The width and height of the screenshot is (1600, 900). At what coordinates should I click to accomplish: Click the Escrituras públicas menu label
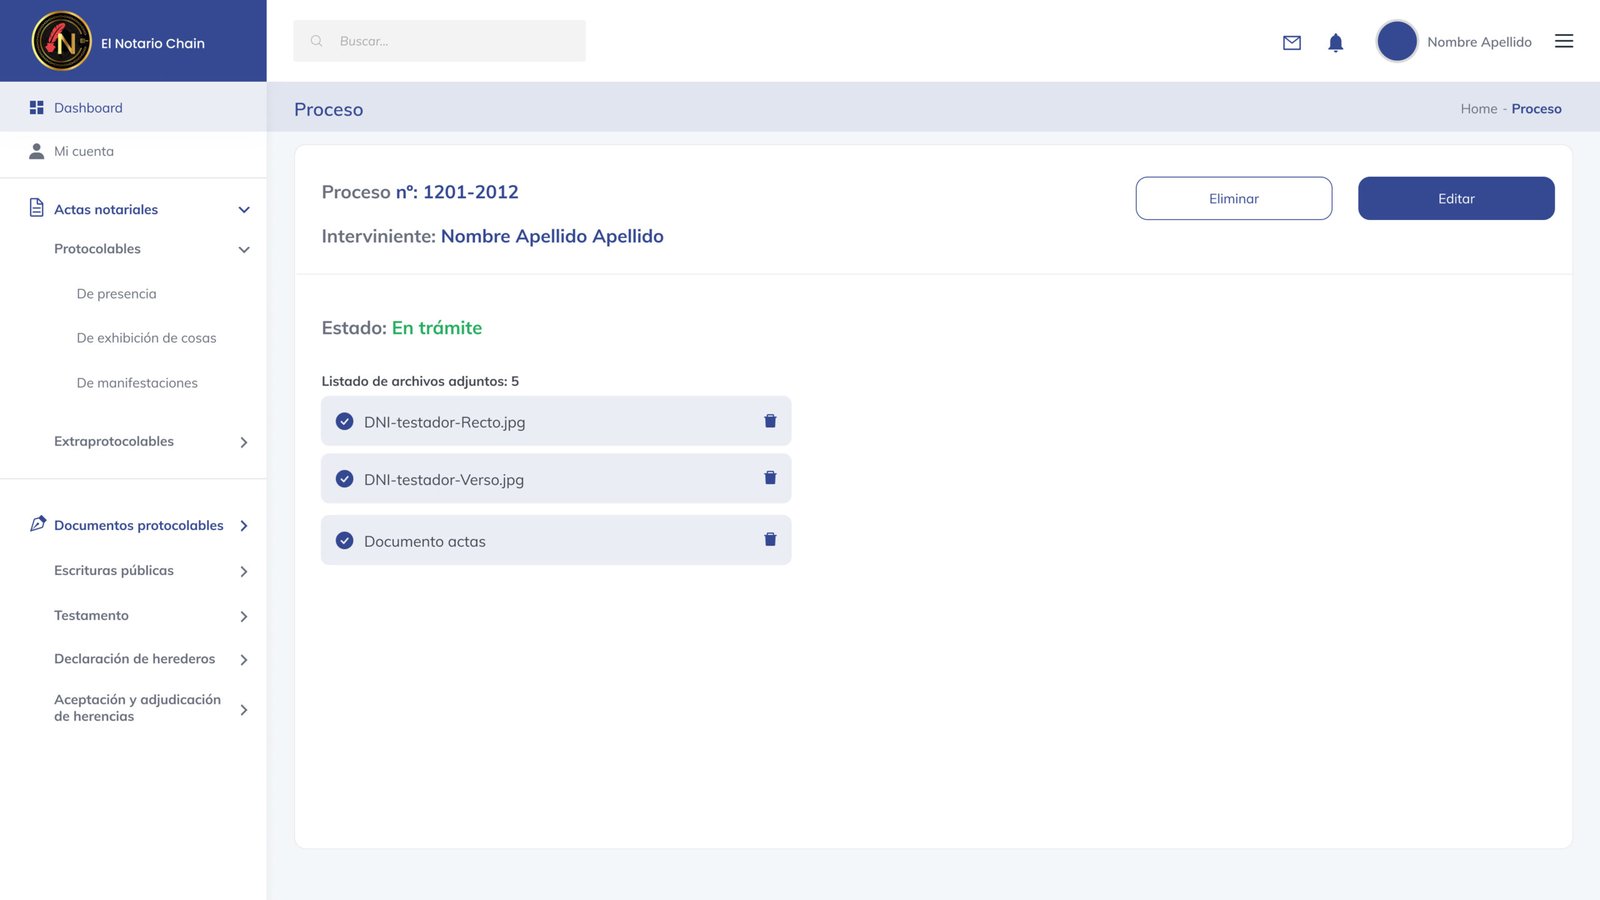click(x=114, y=570)
